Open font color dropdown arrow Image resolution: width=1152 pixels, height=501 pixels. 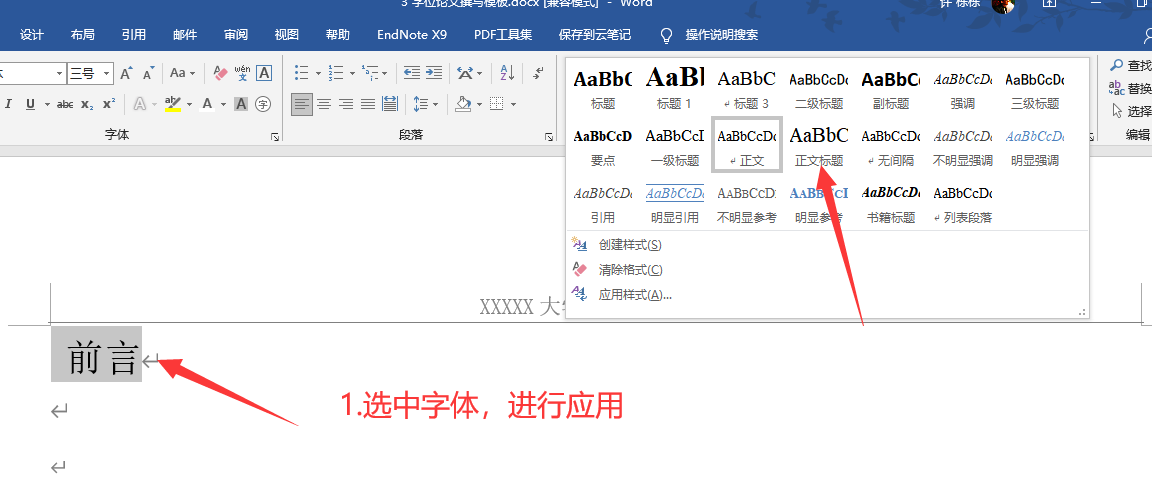pyautogui.click(x=223, y=104)
